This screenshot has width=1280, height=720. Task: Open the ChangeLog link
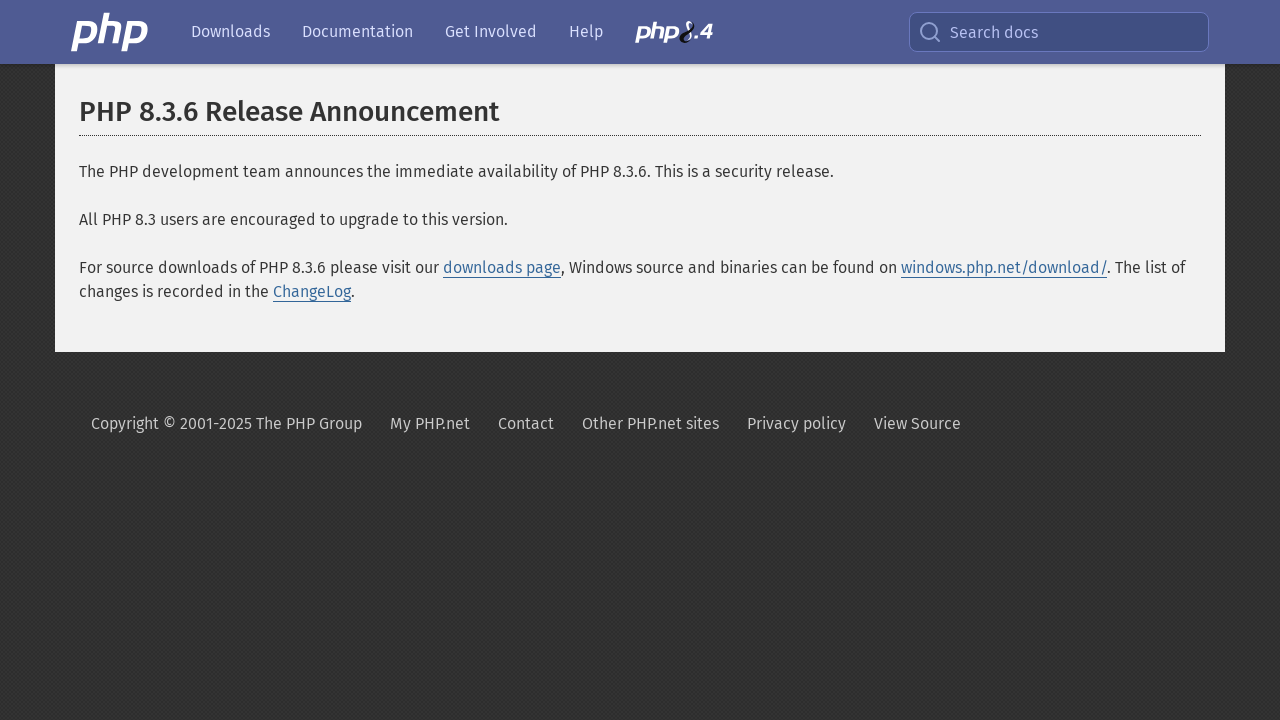312,292
